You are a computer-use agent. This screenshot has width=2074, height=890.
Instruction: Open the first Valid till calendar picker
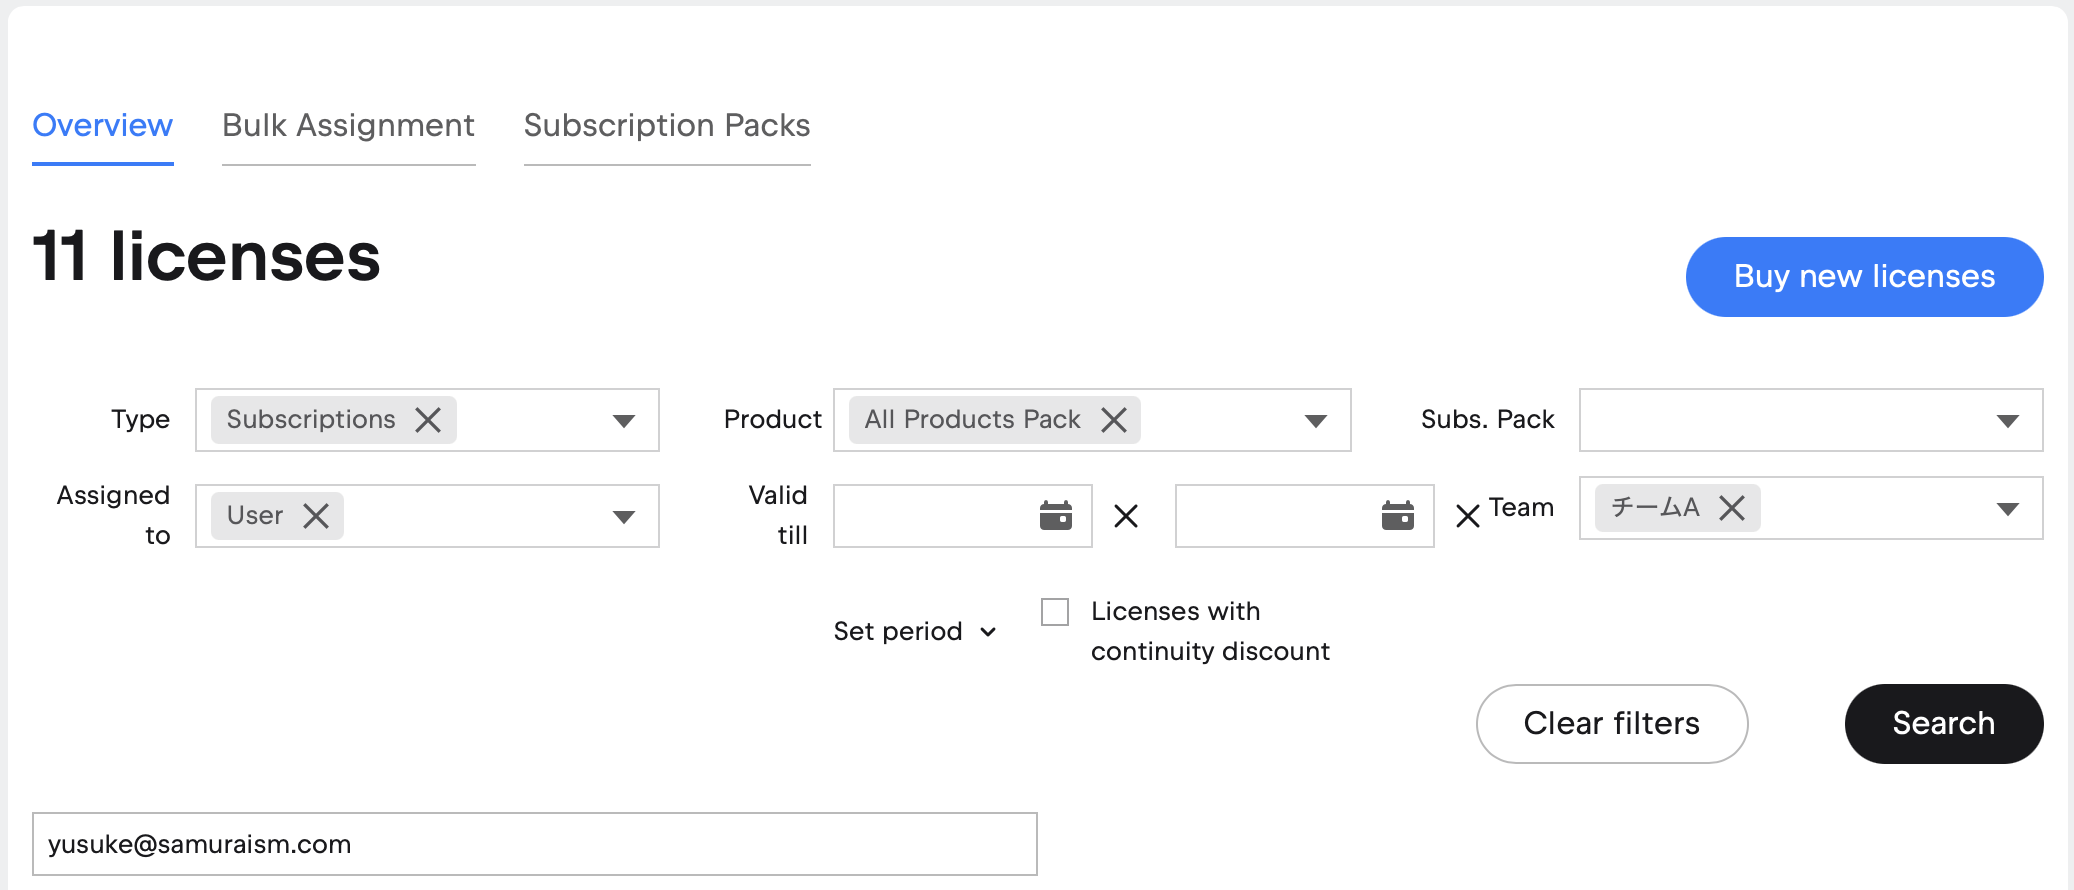[1056, 516]
